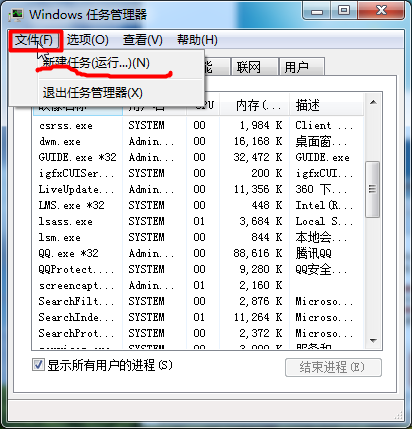This screenshot has height=429, width=412.
Task: Switch to the 用户 tab
Action: point(301,67)
